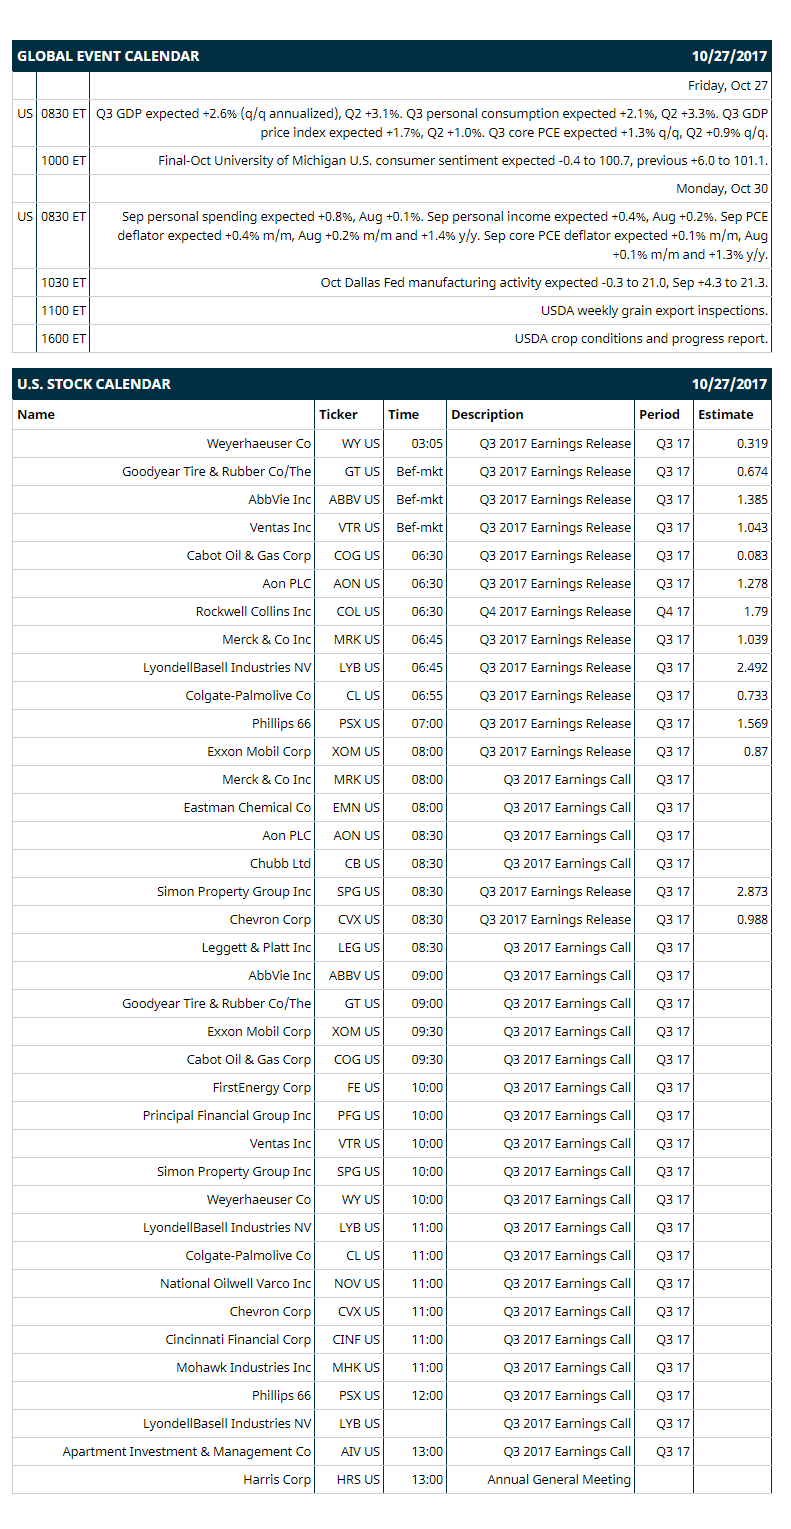Click the GLOBAL EVENT CALENDAR header title
The width and height of the screenshot is (791, 1529).
[x=108, y=56]
